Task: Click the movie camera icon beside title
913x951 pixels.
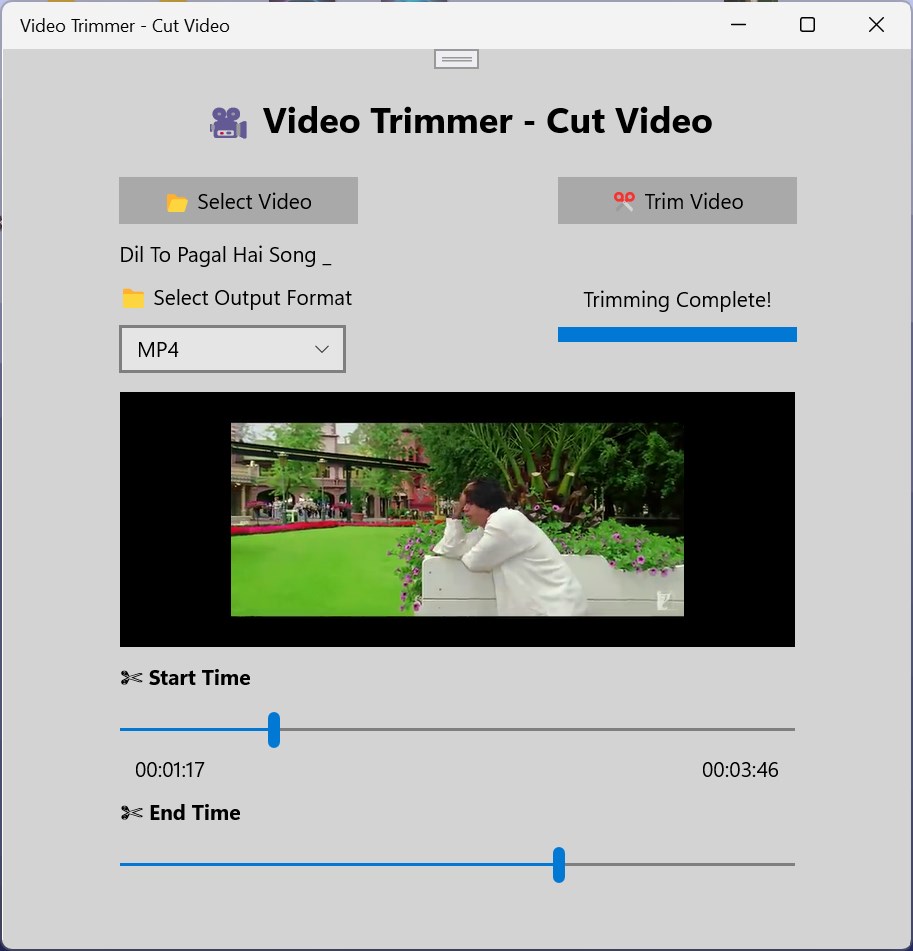Action: [228, 123]
